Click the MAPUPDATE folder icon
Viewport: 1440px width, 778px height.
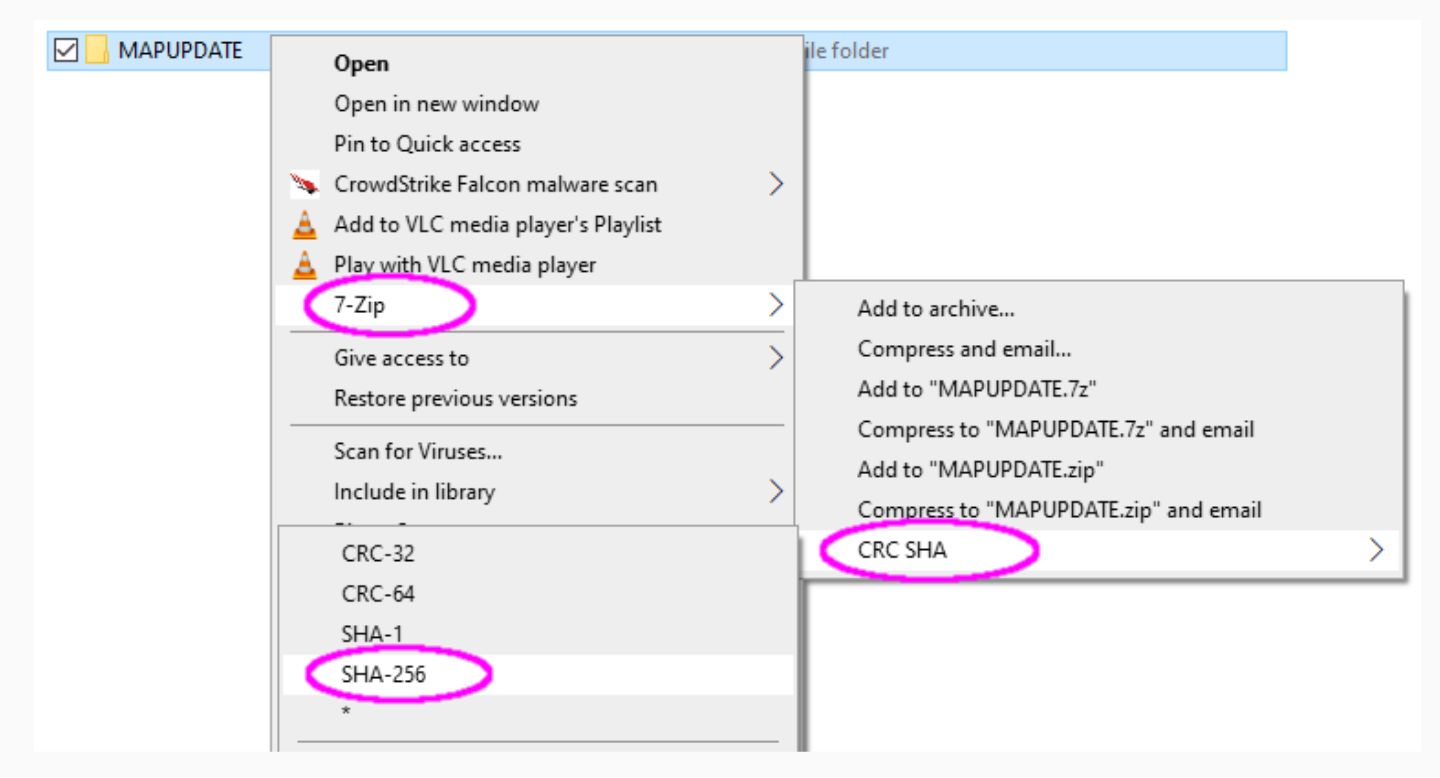coord(96,50)
